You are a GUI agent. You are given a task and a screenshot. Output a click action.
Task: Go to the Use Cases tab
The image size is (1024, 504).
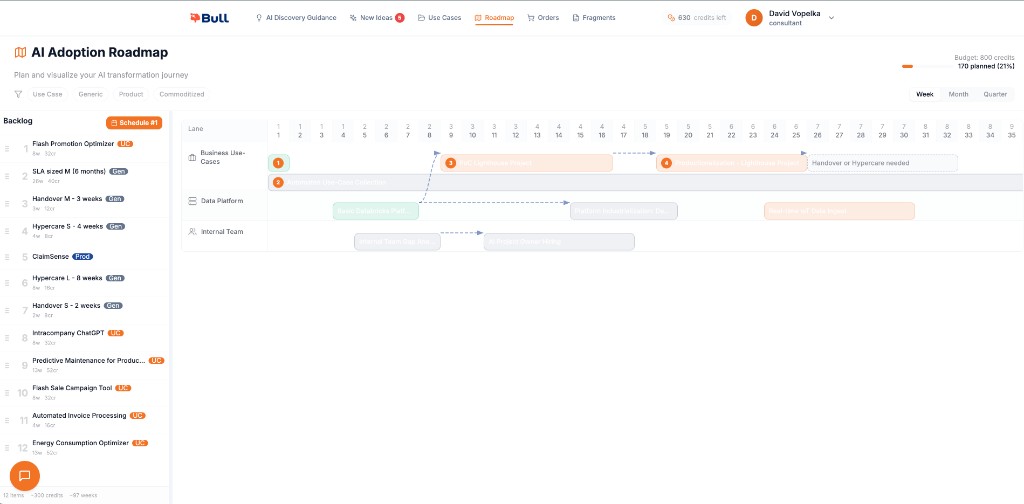coord(440,18)
